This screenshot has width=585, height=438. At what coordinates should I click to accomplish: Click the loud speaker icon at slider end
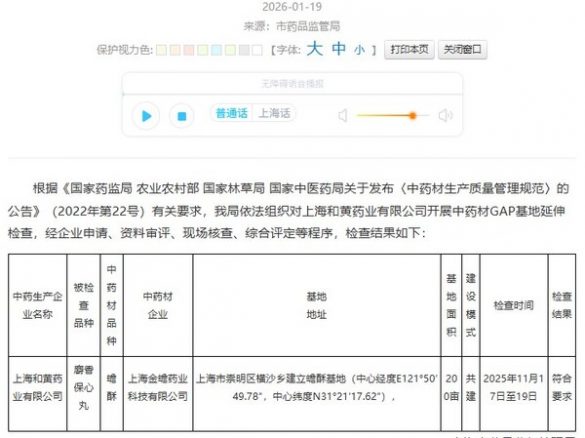click(445, 116)
